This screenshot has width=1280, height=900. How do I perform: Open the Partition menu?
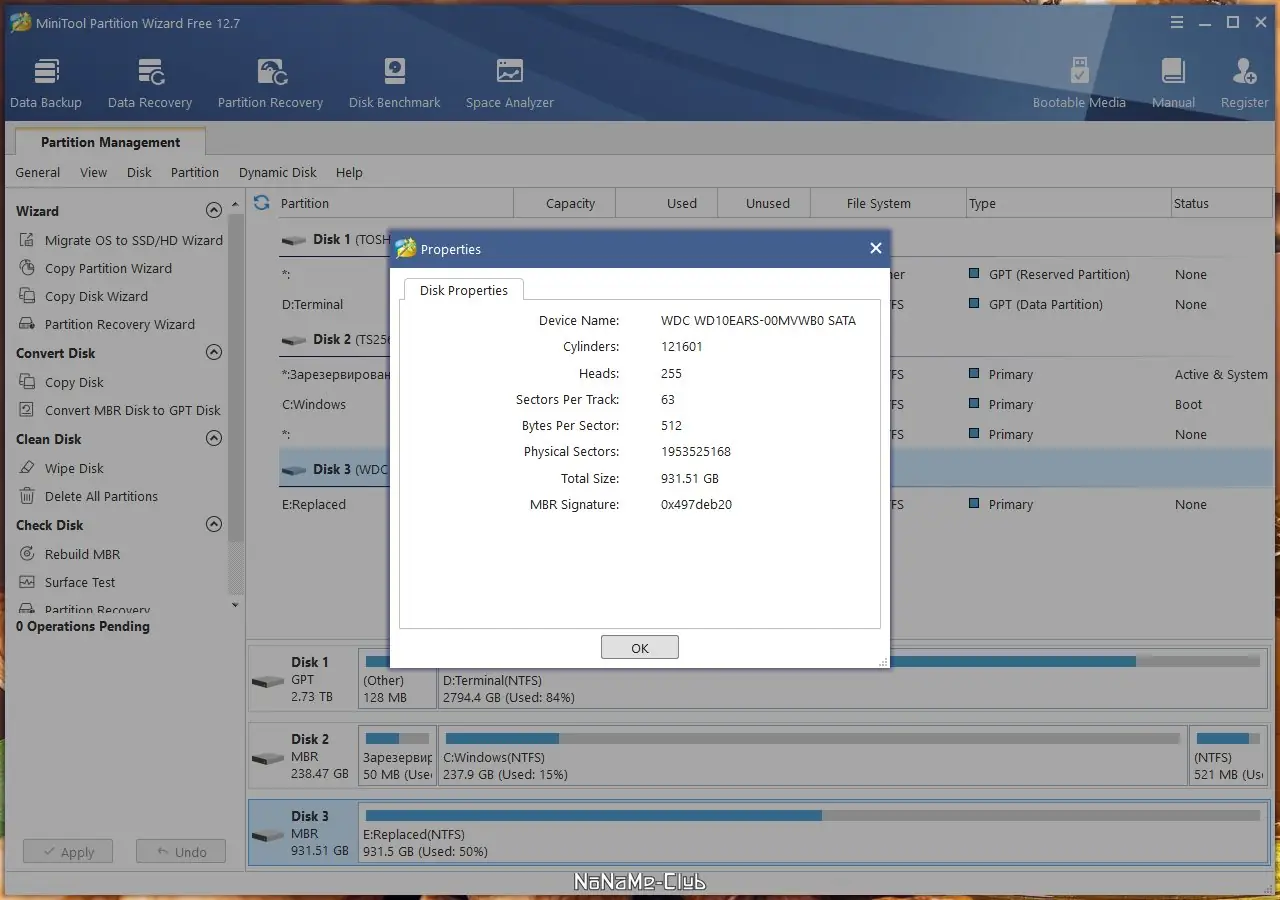(x=195, y=172)
